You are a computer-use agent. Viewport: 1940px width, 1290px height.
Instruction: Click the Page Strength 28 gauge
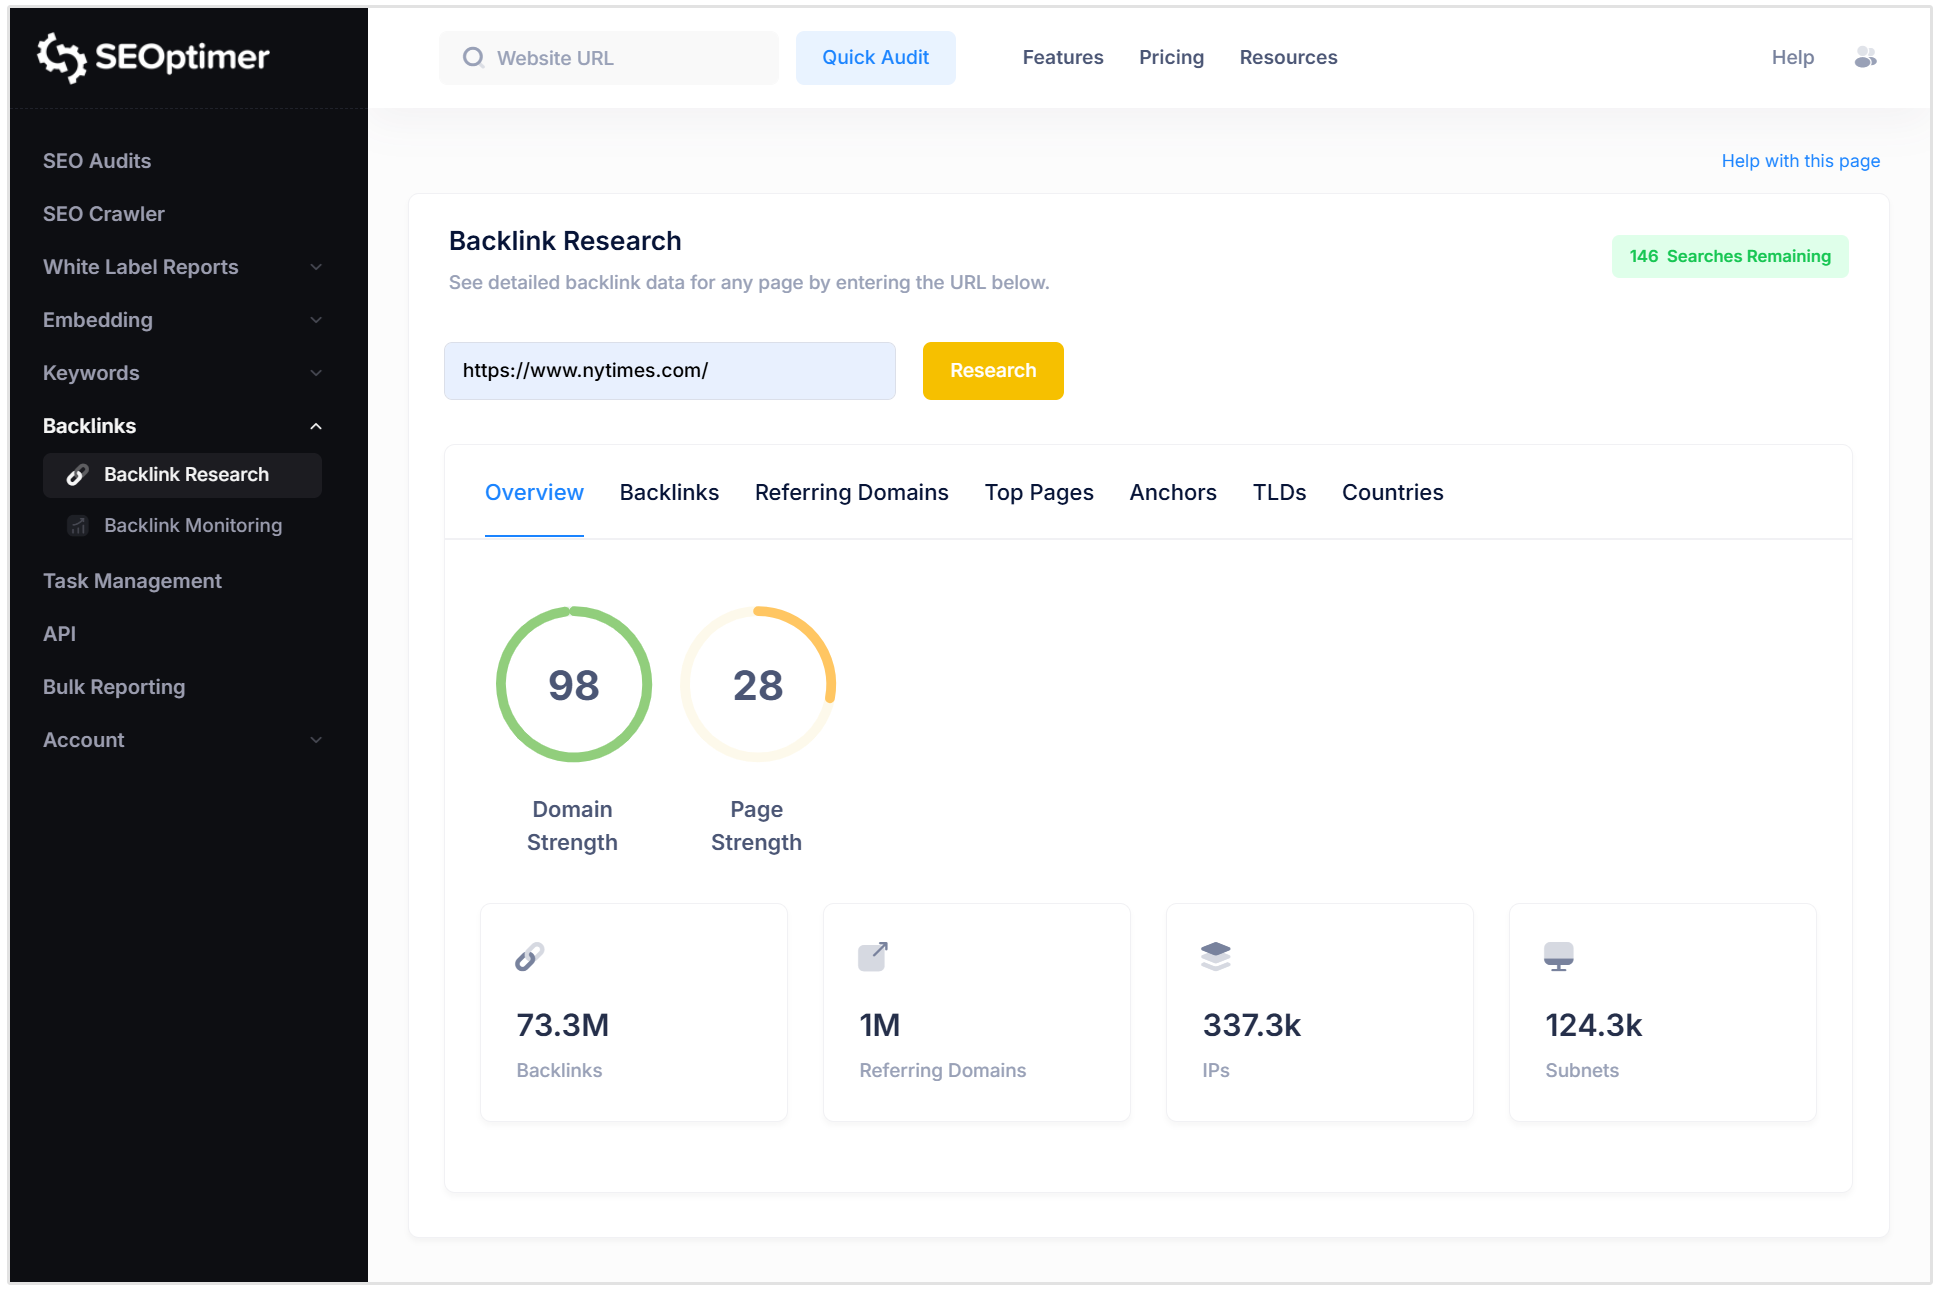pyautogui.click(x=758, y=685)
